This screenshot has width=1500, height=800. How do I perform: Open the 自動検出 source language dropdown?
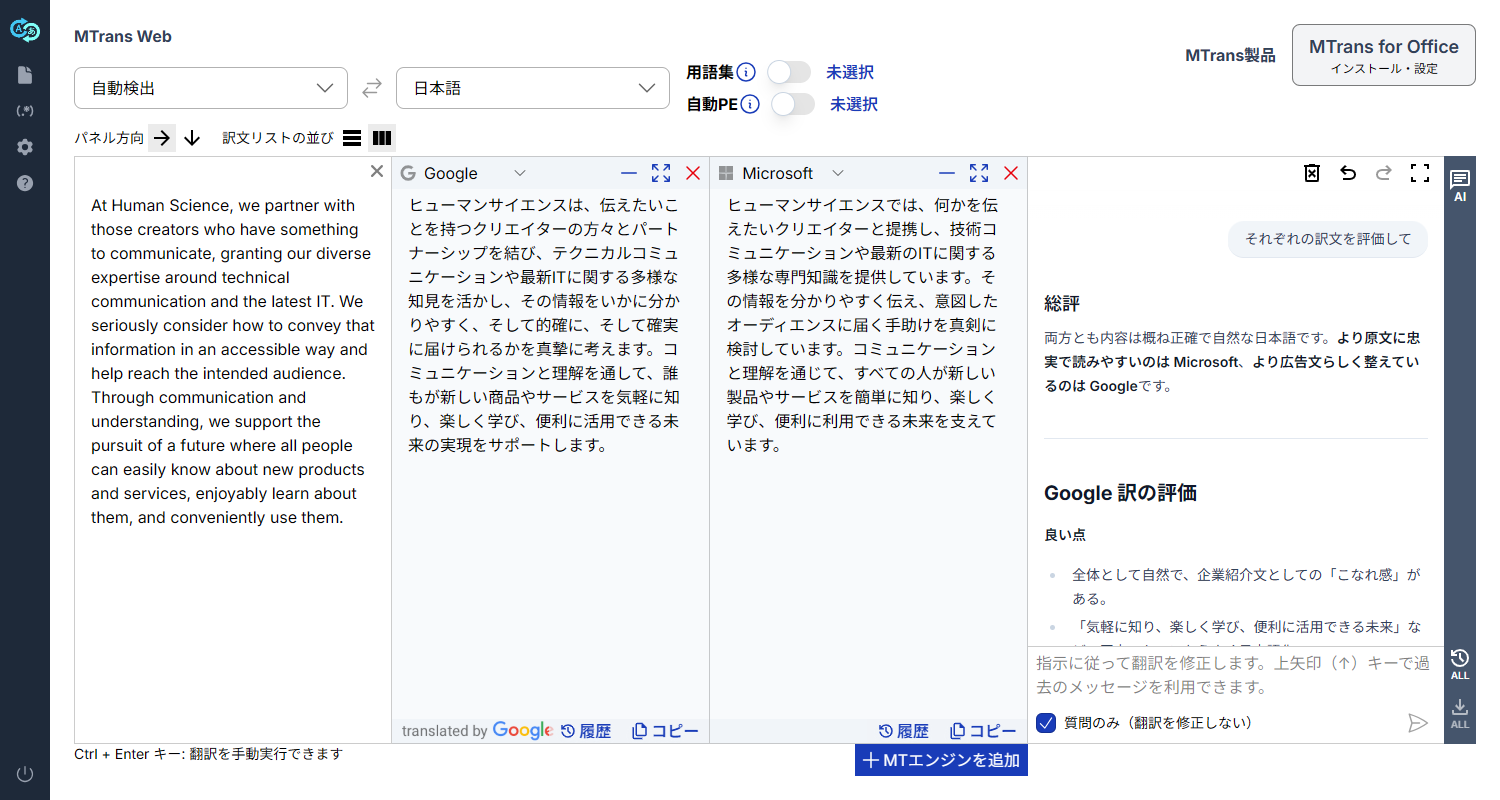click(x=211, y=88)
